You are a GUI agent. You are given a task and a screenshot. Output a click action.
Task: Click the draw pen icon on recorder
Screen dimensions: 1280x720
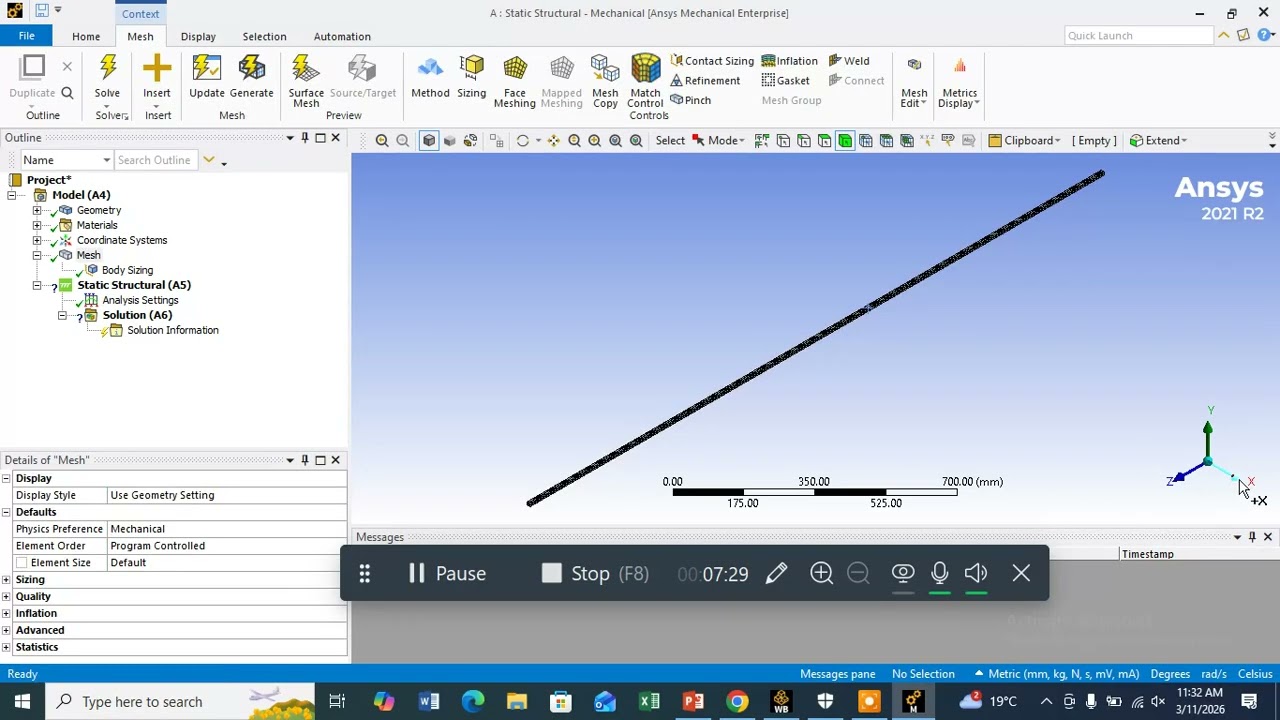776,573
